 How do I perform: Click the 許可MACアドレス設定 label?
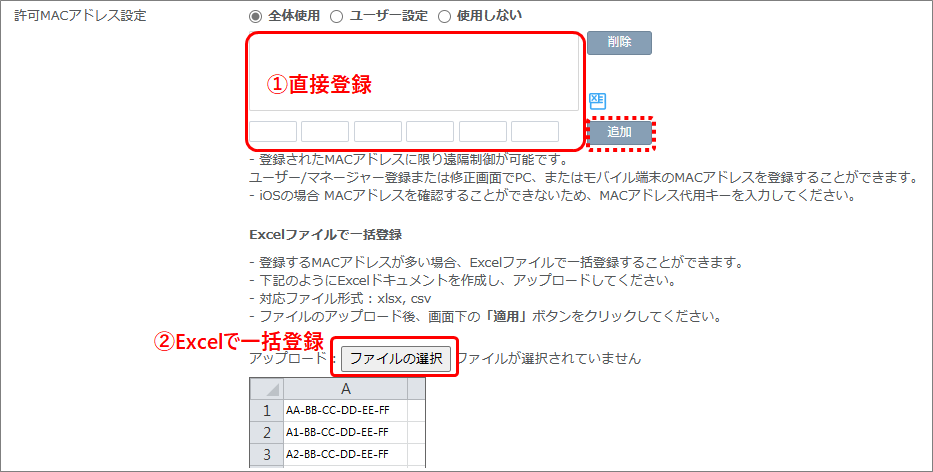80,15
